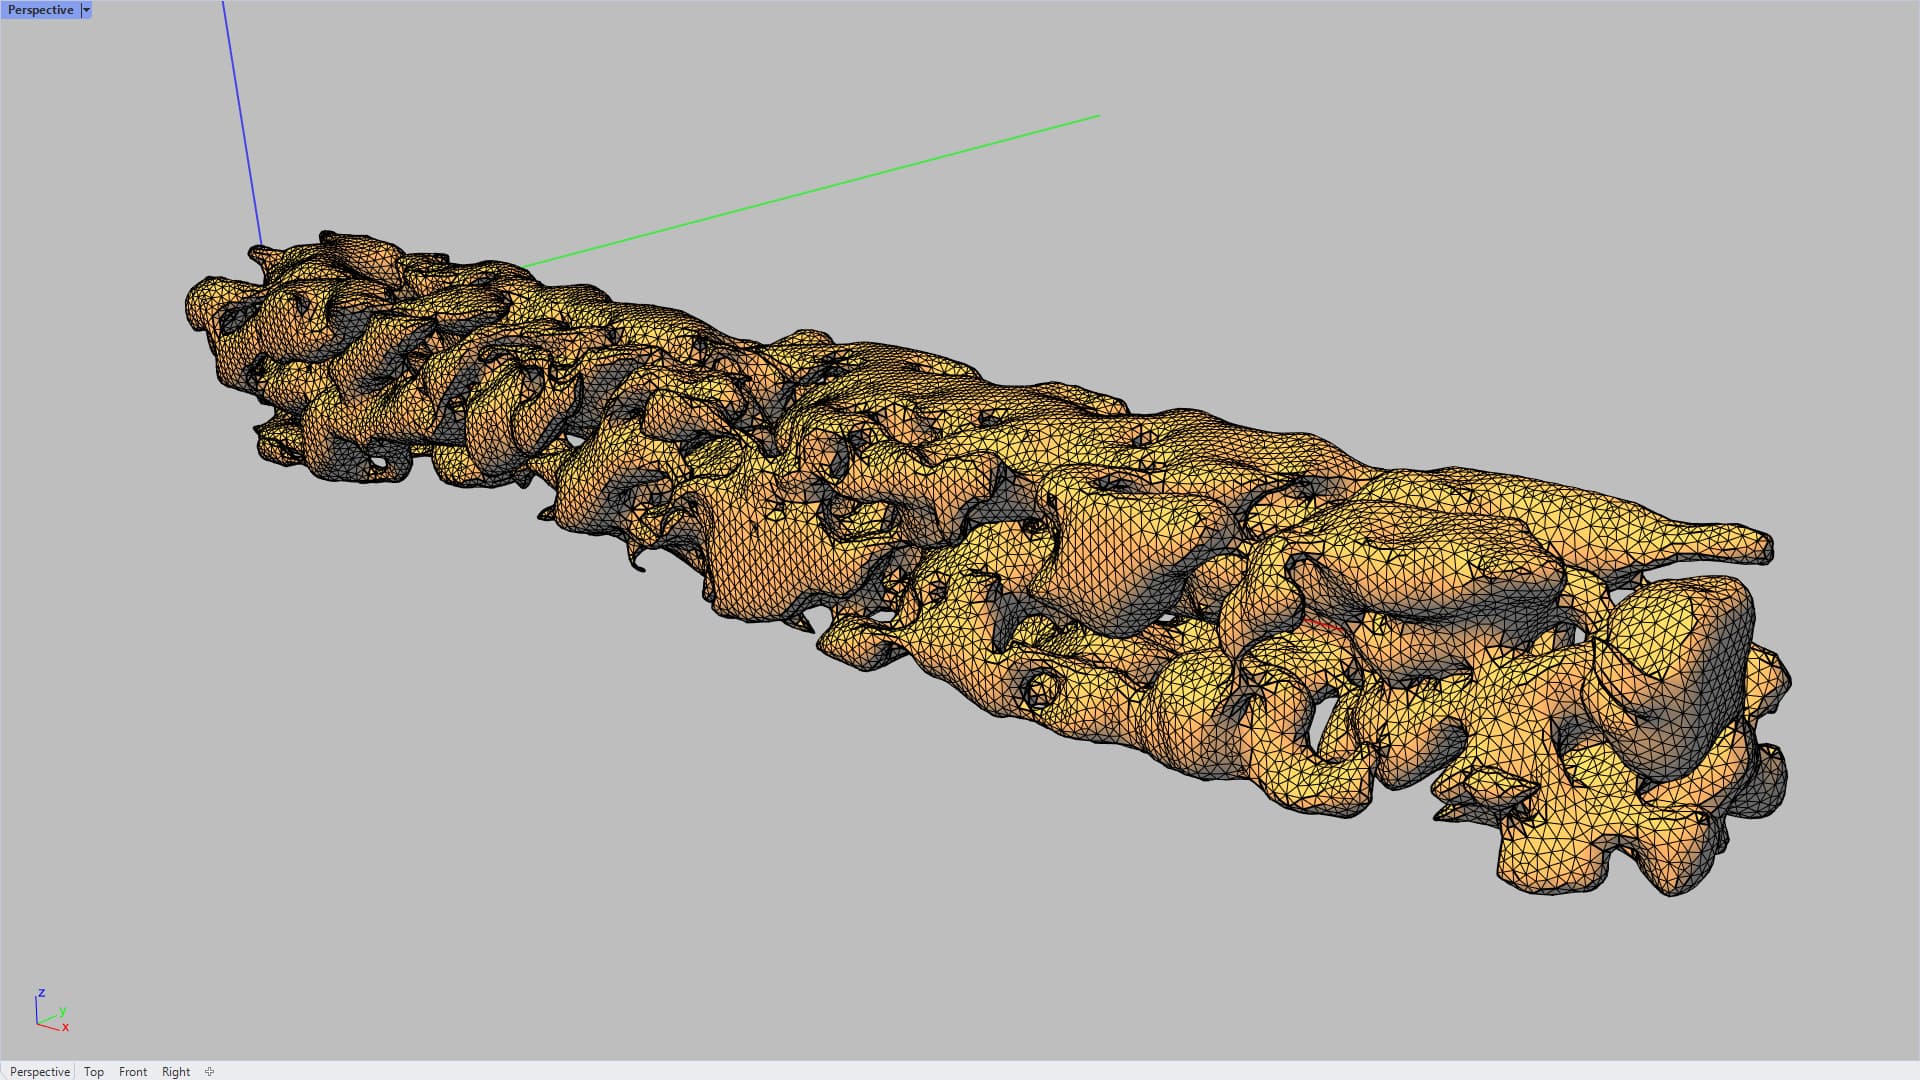This screenshot has width=1920, height=1080.
Task: Click the plus icon to add viewport tab
Action: coord(209,1071)
